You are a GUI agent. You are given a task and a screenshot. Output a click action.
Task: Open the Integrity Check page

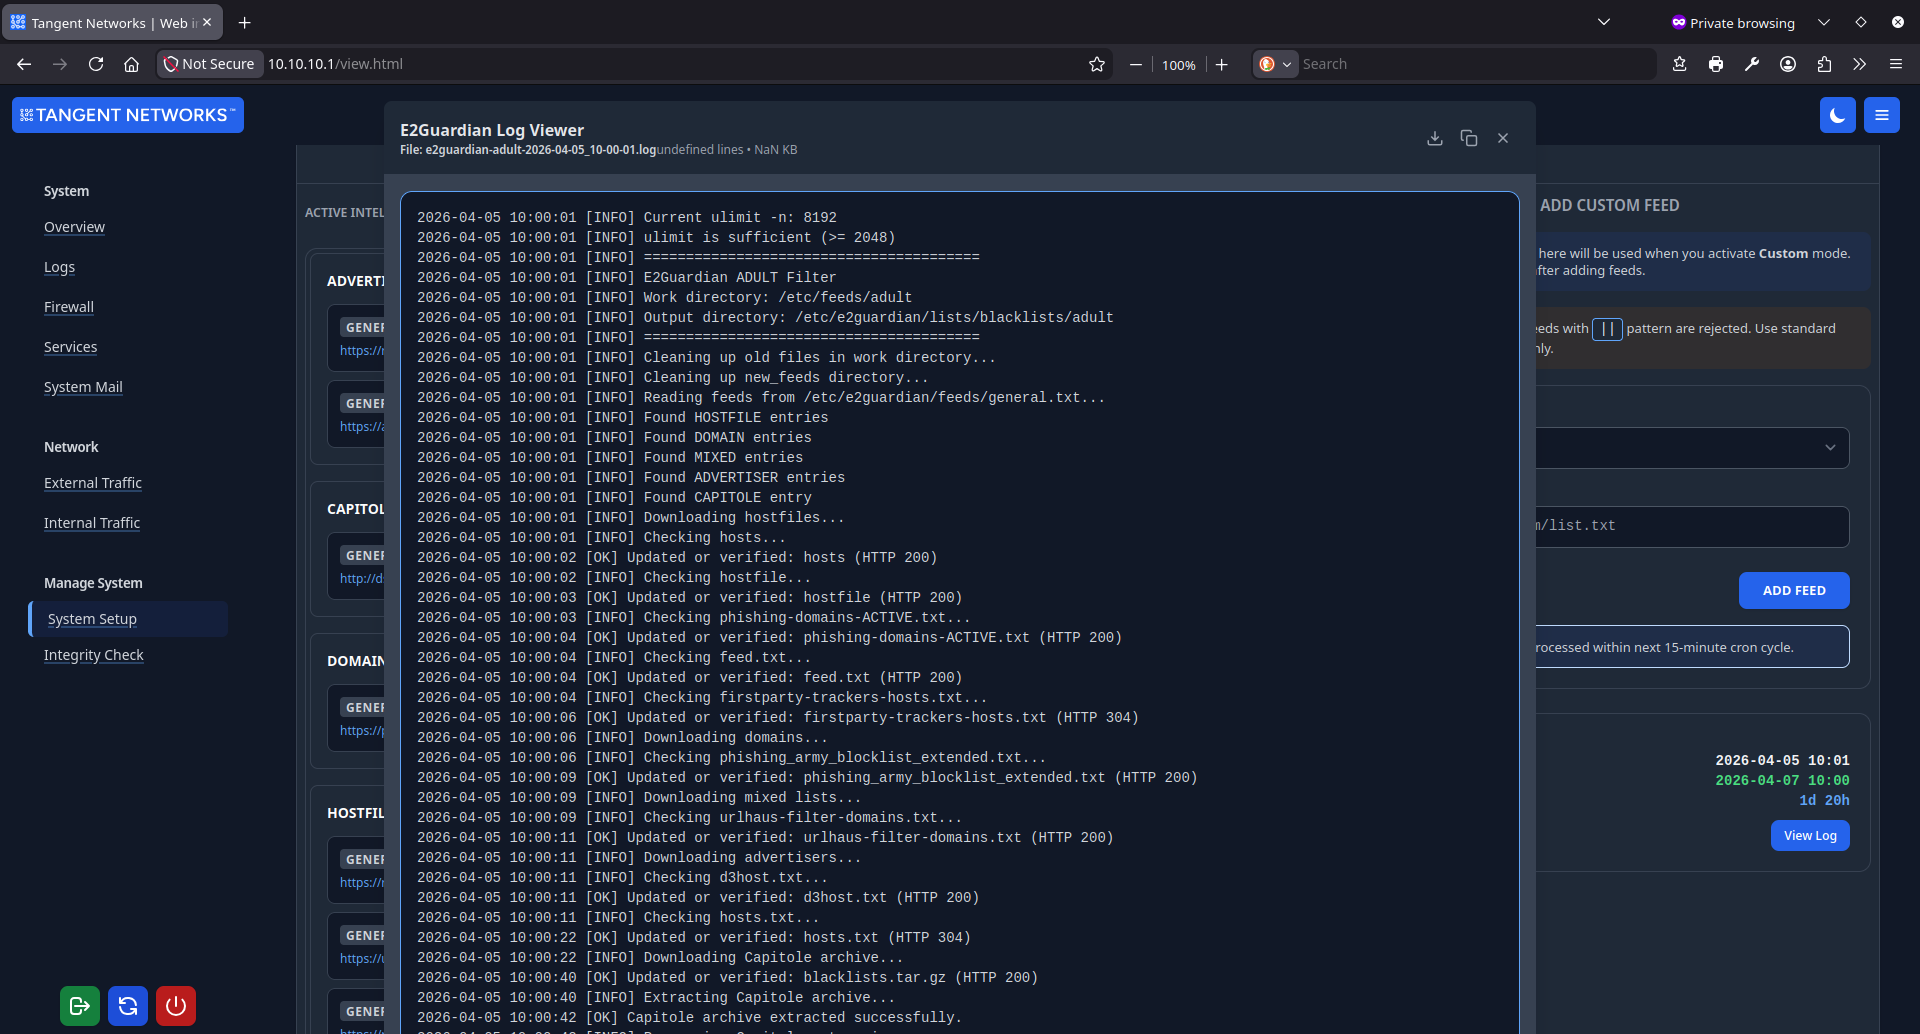click(x=93, y=655)
